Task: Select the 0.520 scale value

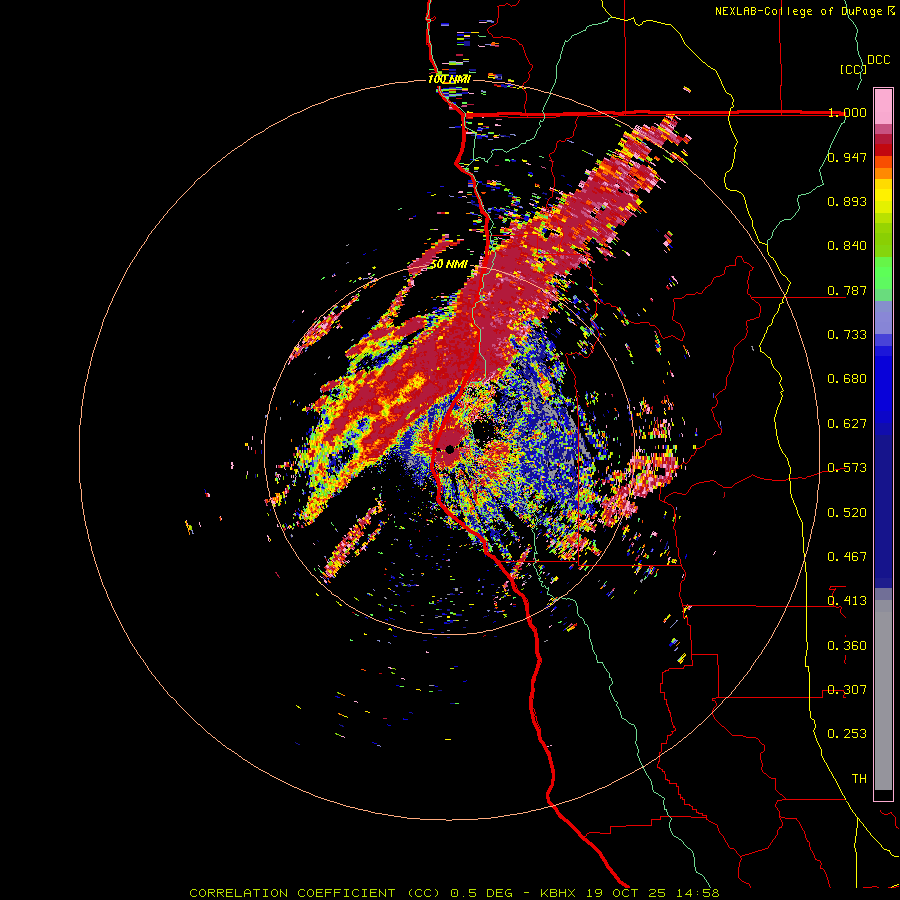Action: pyautogui.click(x=847, y=513)
